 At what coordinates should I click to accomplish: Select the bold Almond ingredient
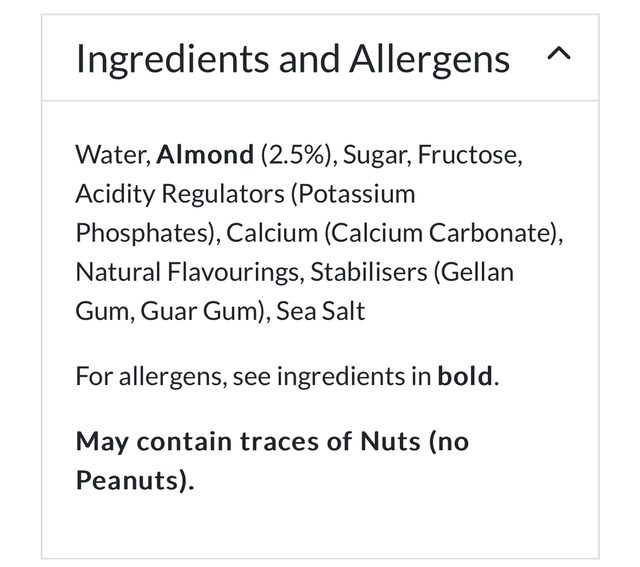[206, 155]
